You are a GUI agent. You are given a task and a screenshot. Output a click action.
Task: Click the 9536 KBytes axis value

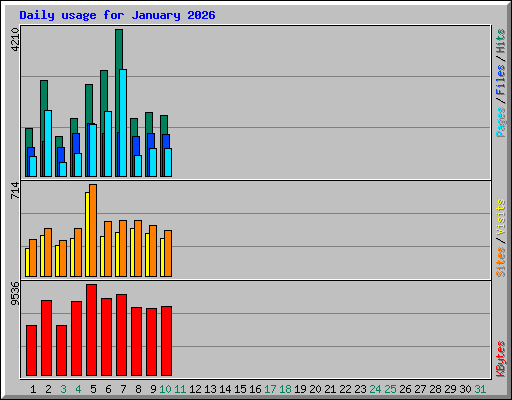coord(15,294)
